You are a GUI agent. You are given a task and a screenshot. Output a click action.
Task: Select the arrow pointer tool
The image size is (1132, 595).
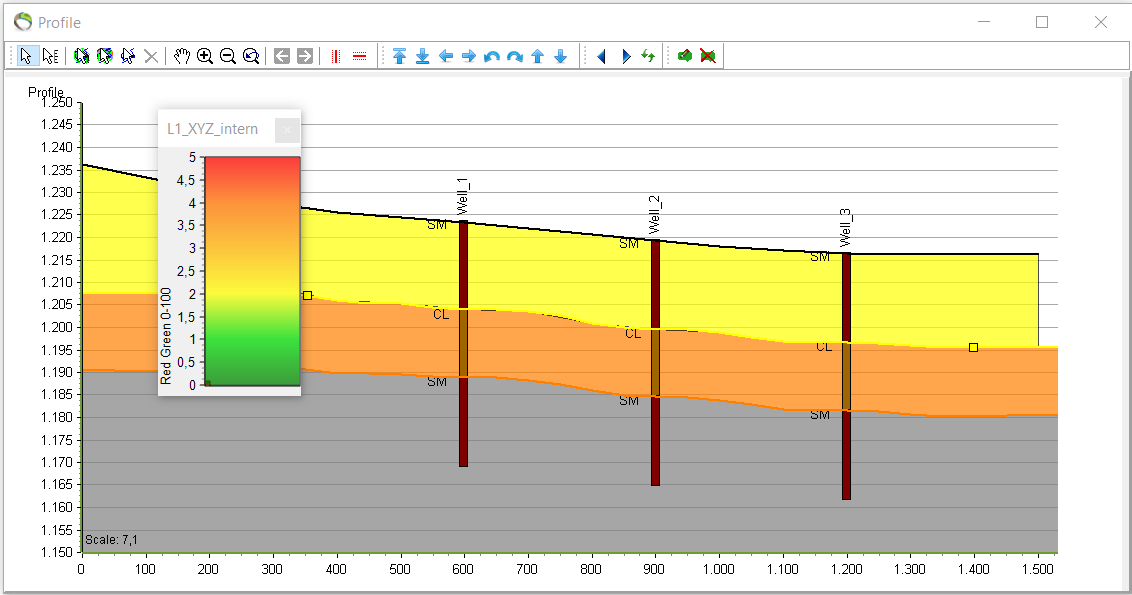[27, 56]
